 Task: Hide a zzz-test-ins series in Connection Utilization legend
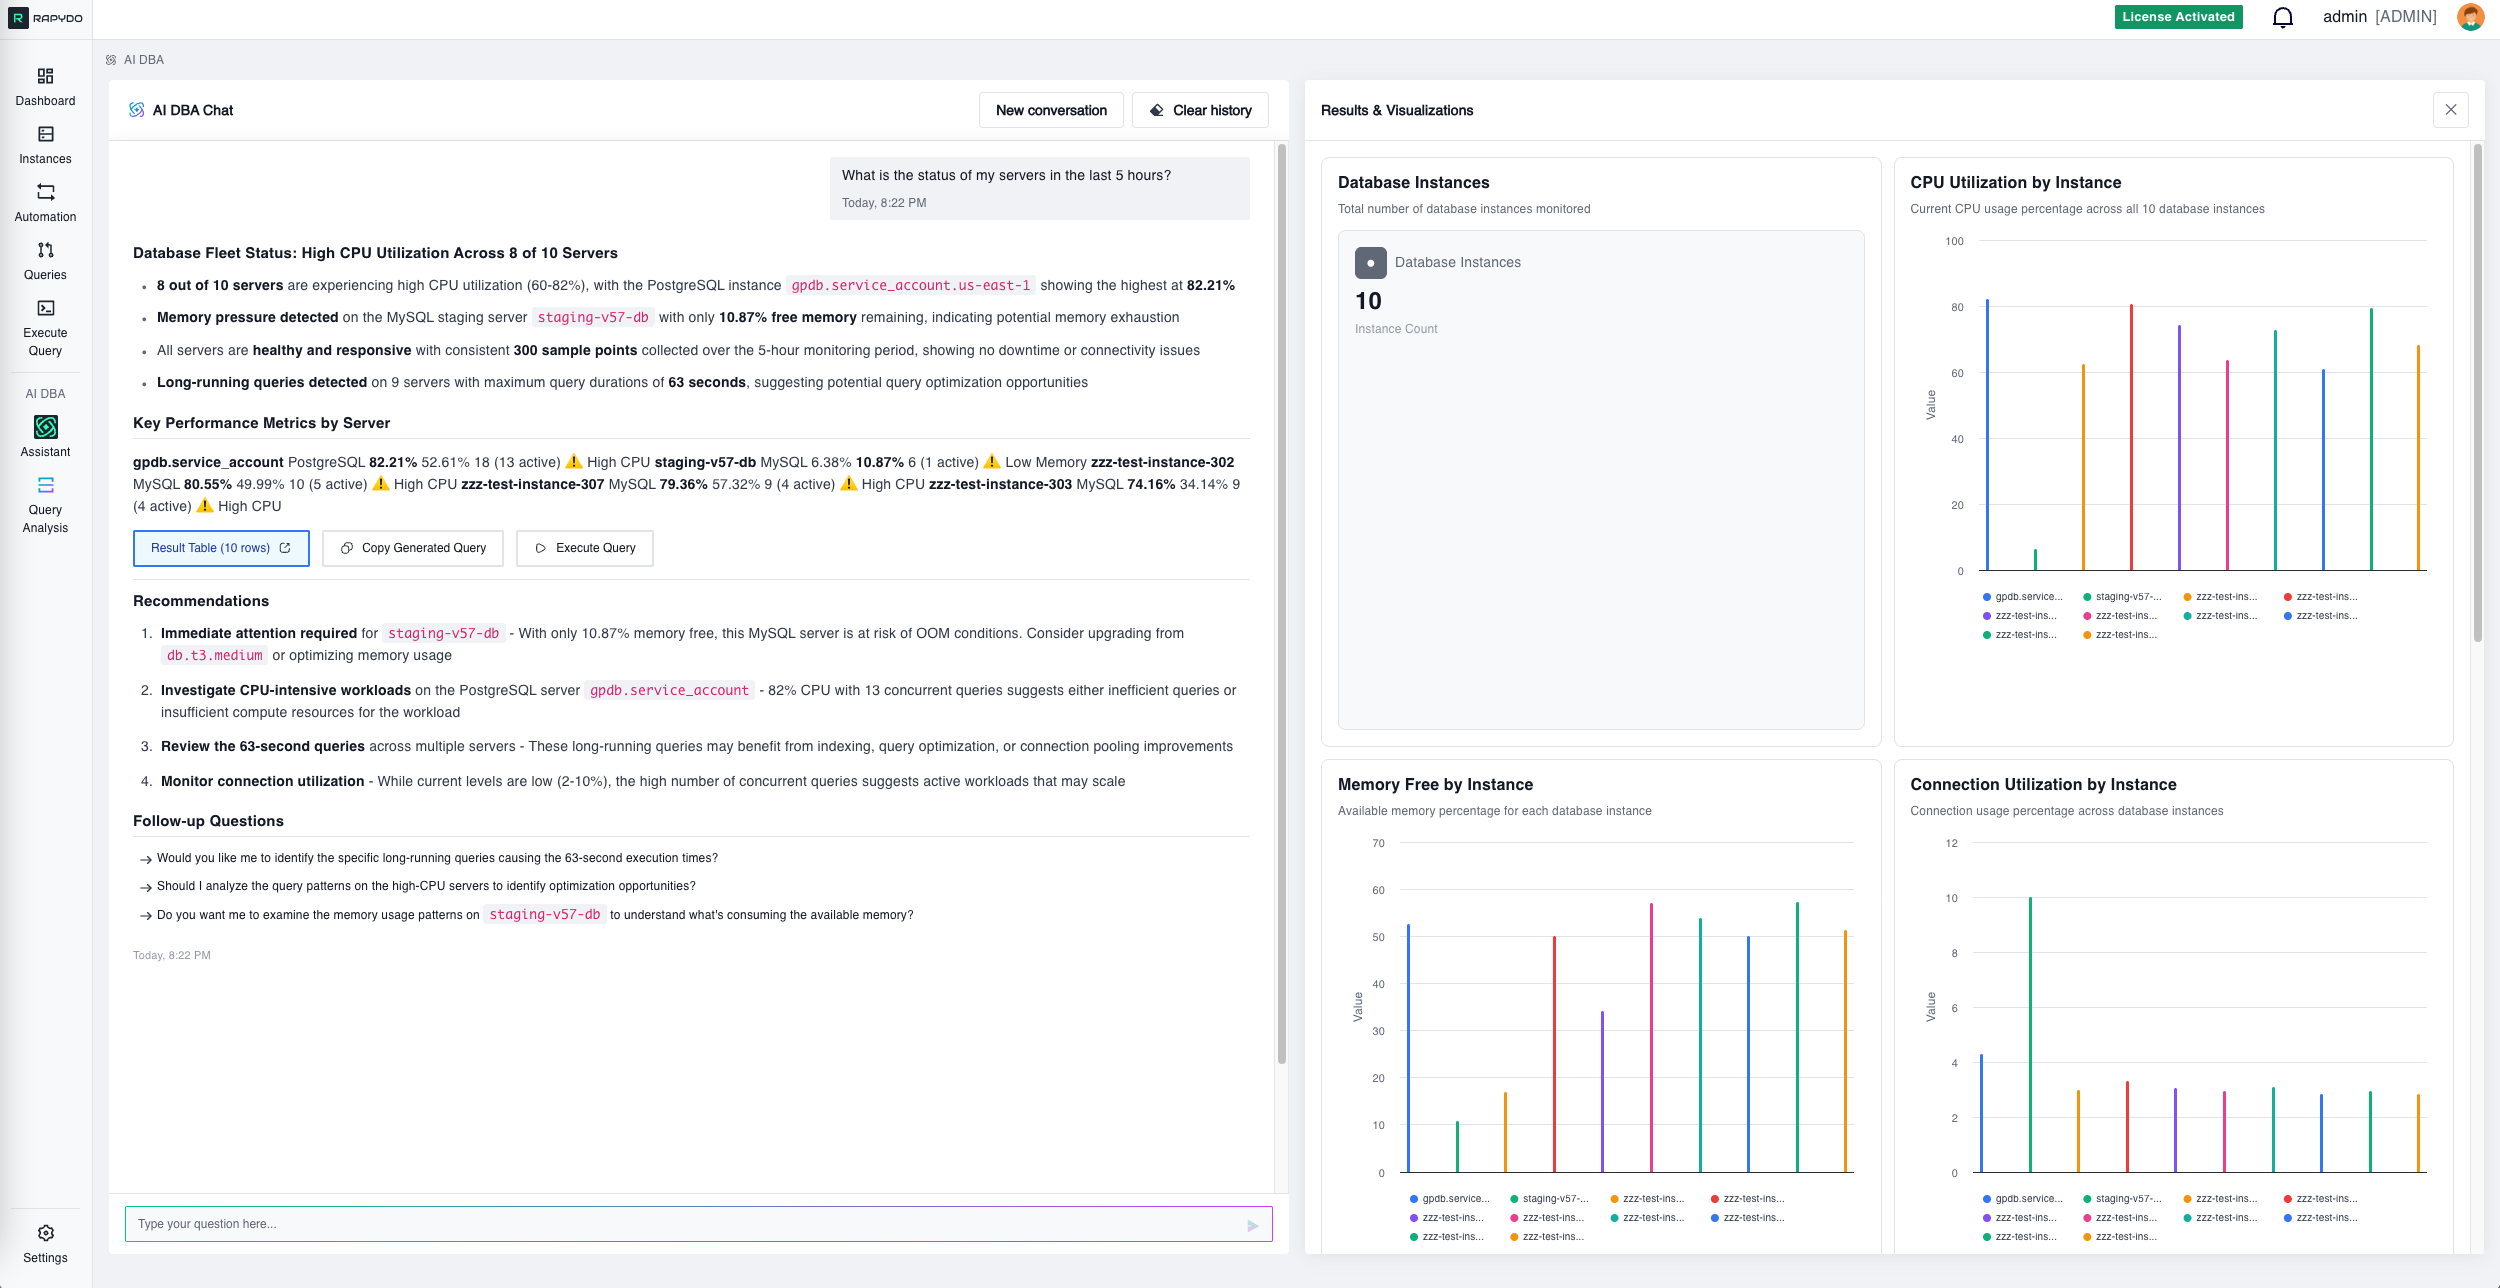(2225, 1198)
